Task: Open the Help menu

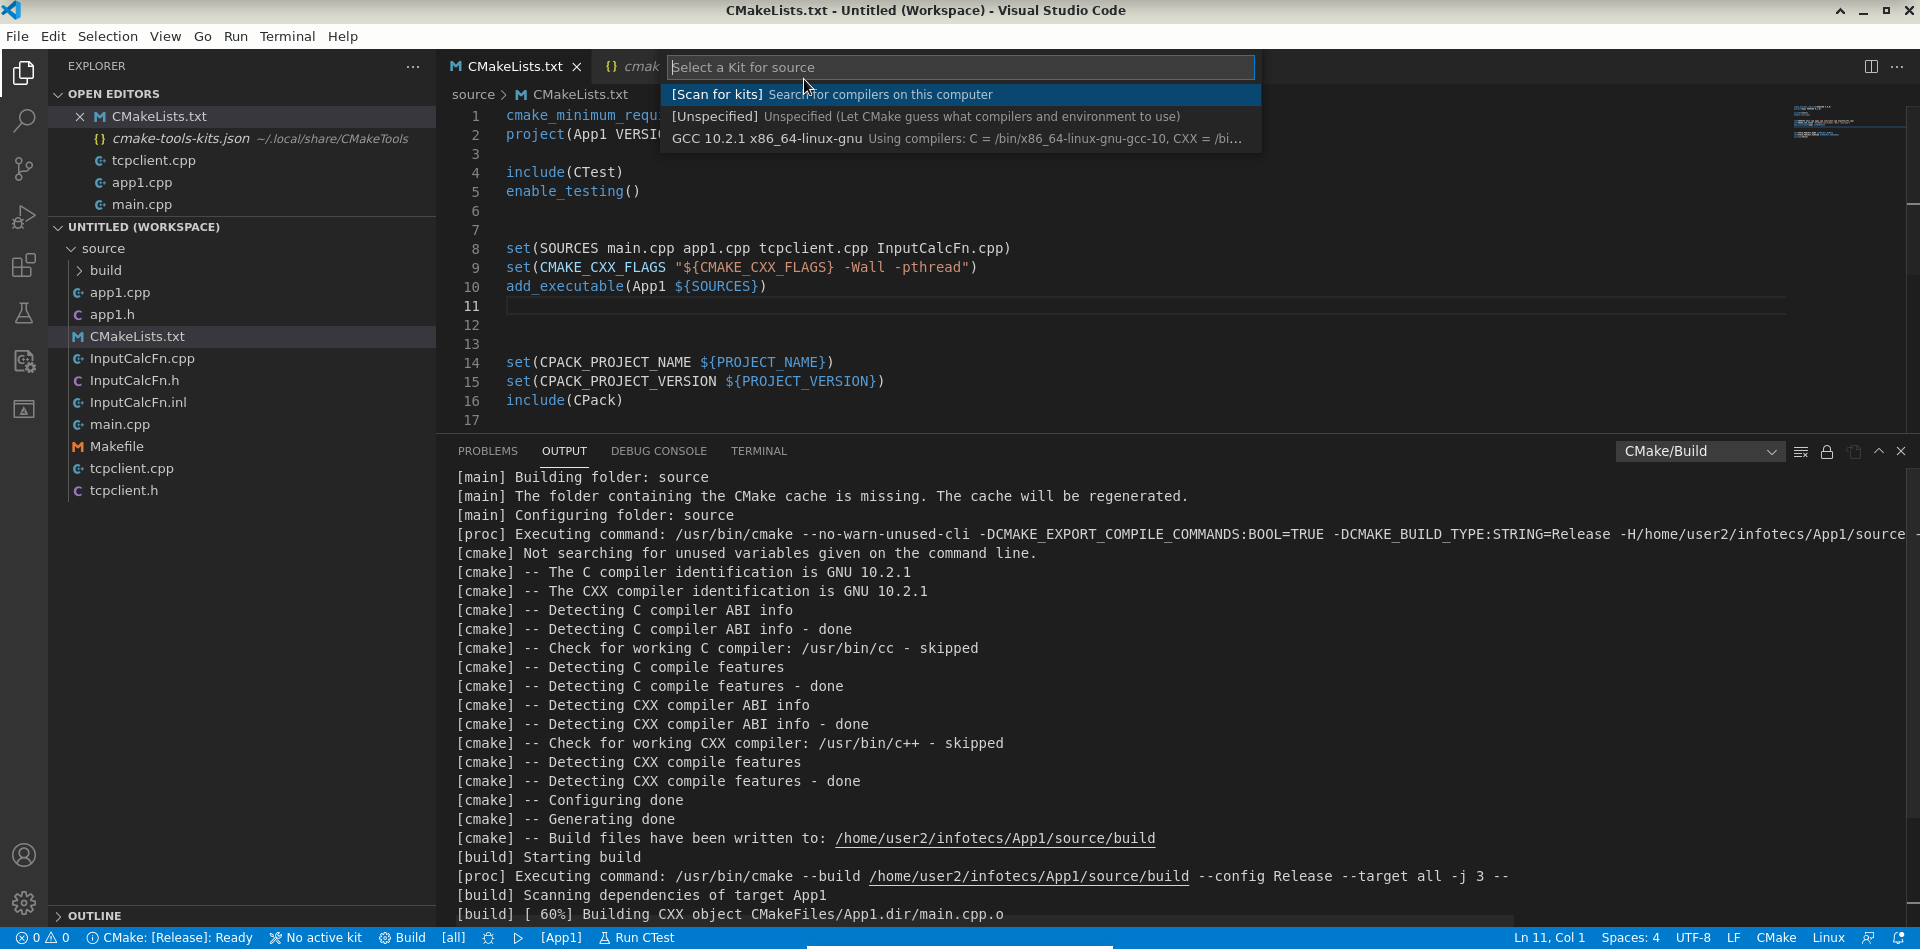Action: pos(343,36)
